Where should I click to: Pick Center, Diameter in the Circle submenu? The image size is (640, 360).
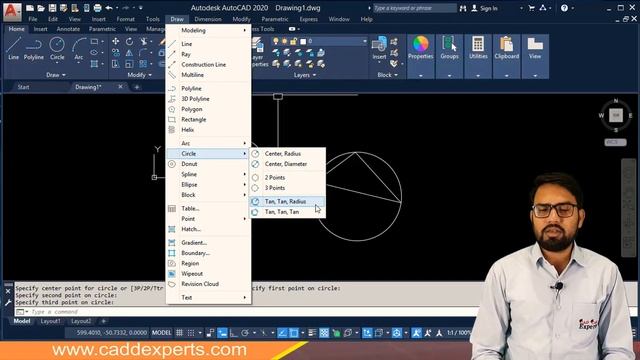tap(287, 164)
